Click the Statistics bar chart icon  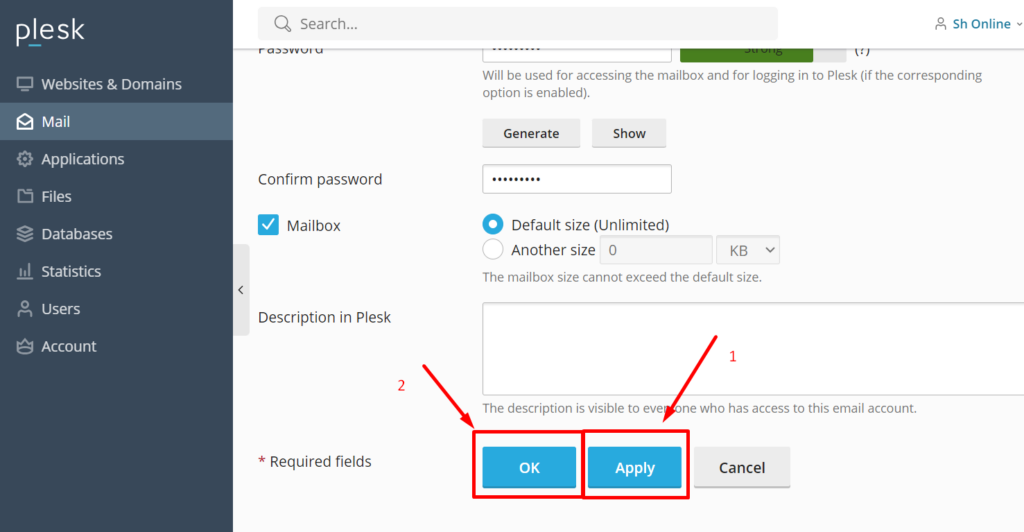pyautogui.click(x=25, y=271)
